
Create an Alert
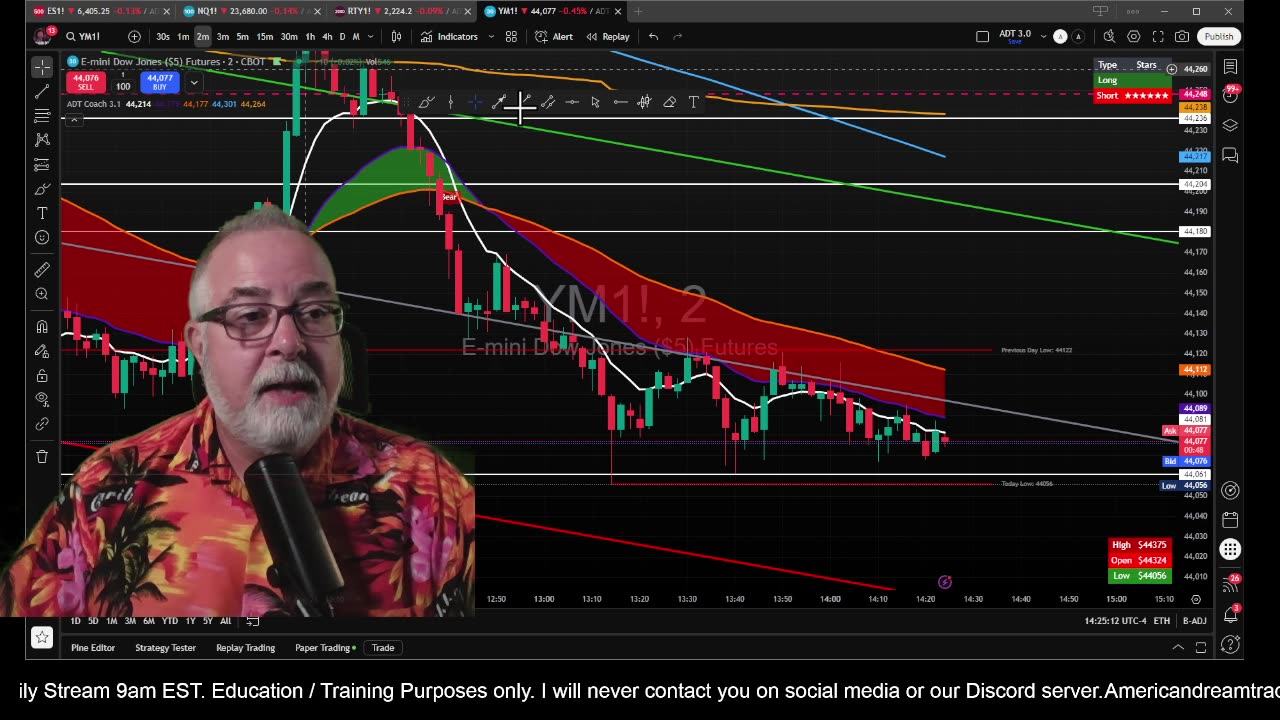pos(554,37)
